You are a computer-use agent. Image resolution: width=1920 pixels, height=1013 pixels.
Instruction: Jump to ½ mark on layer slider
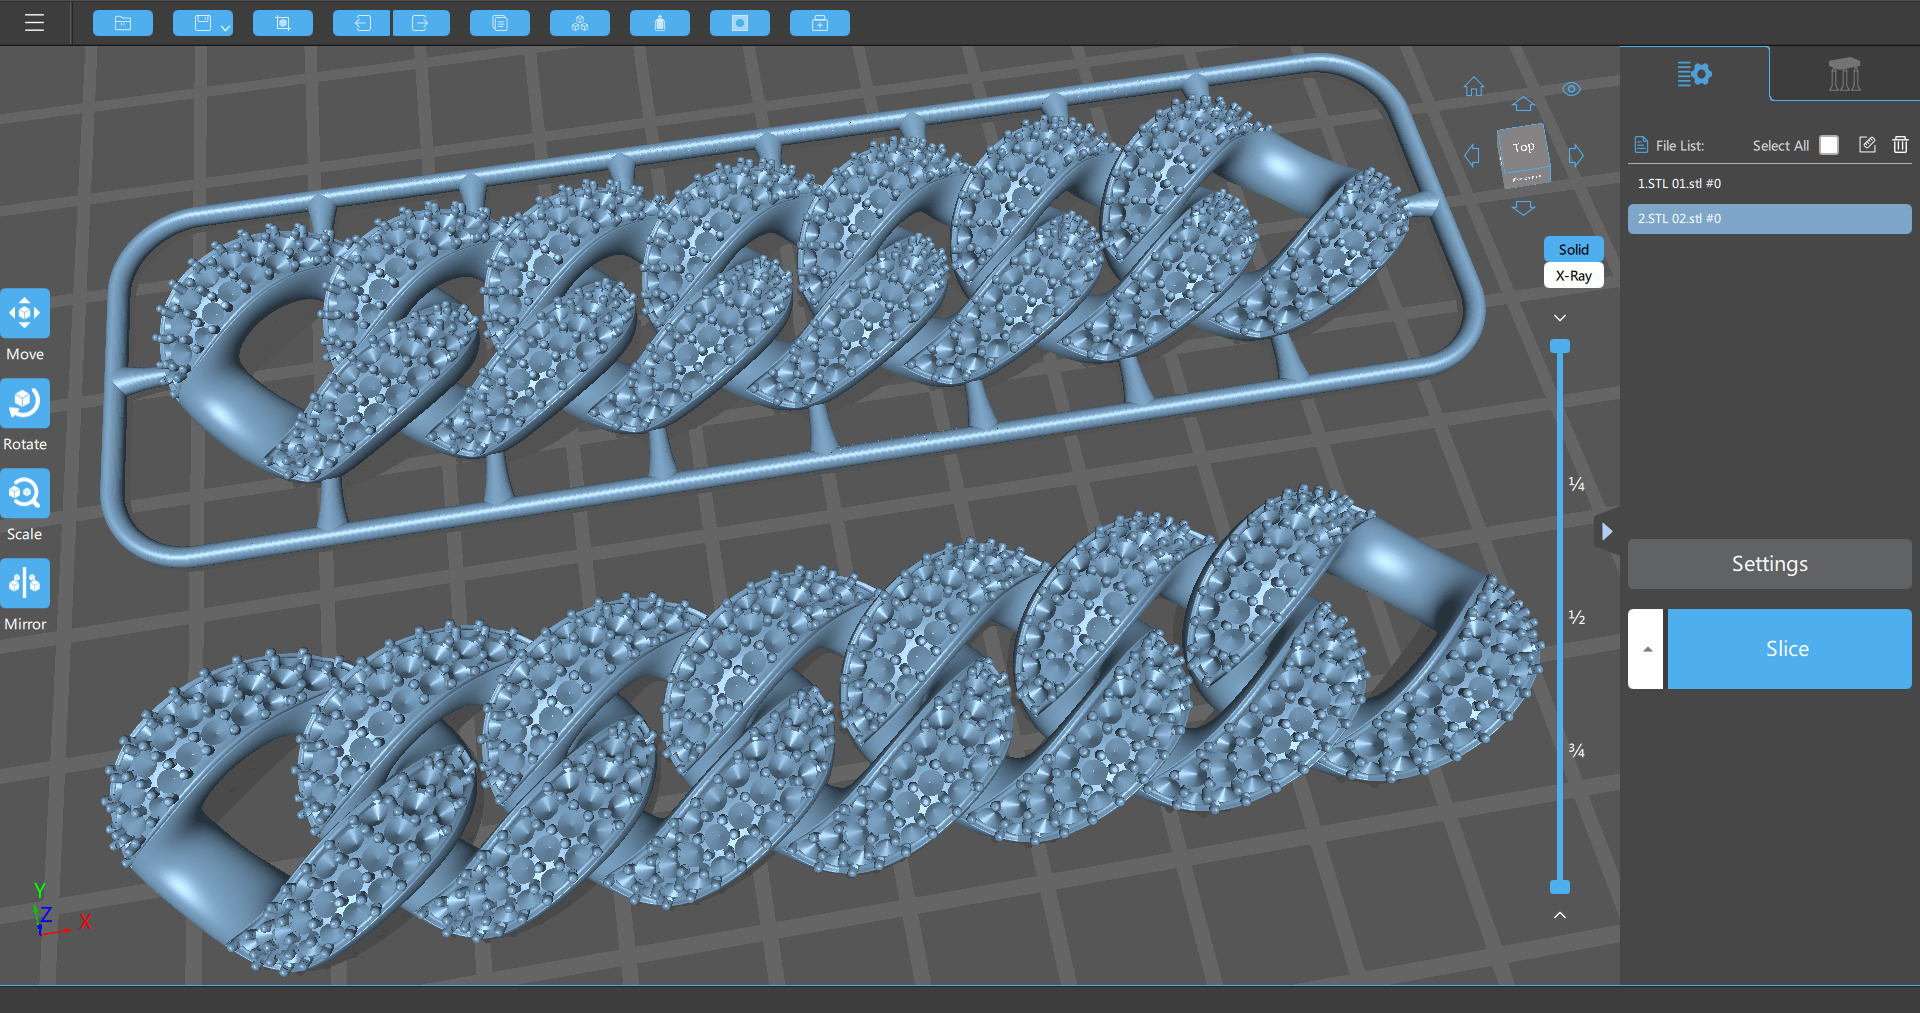(x=1577, y=618)
